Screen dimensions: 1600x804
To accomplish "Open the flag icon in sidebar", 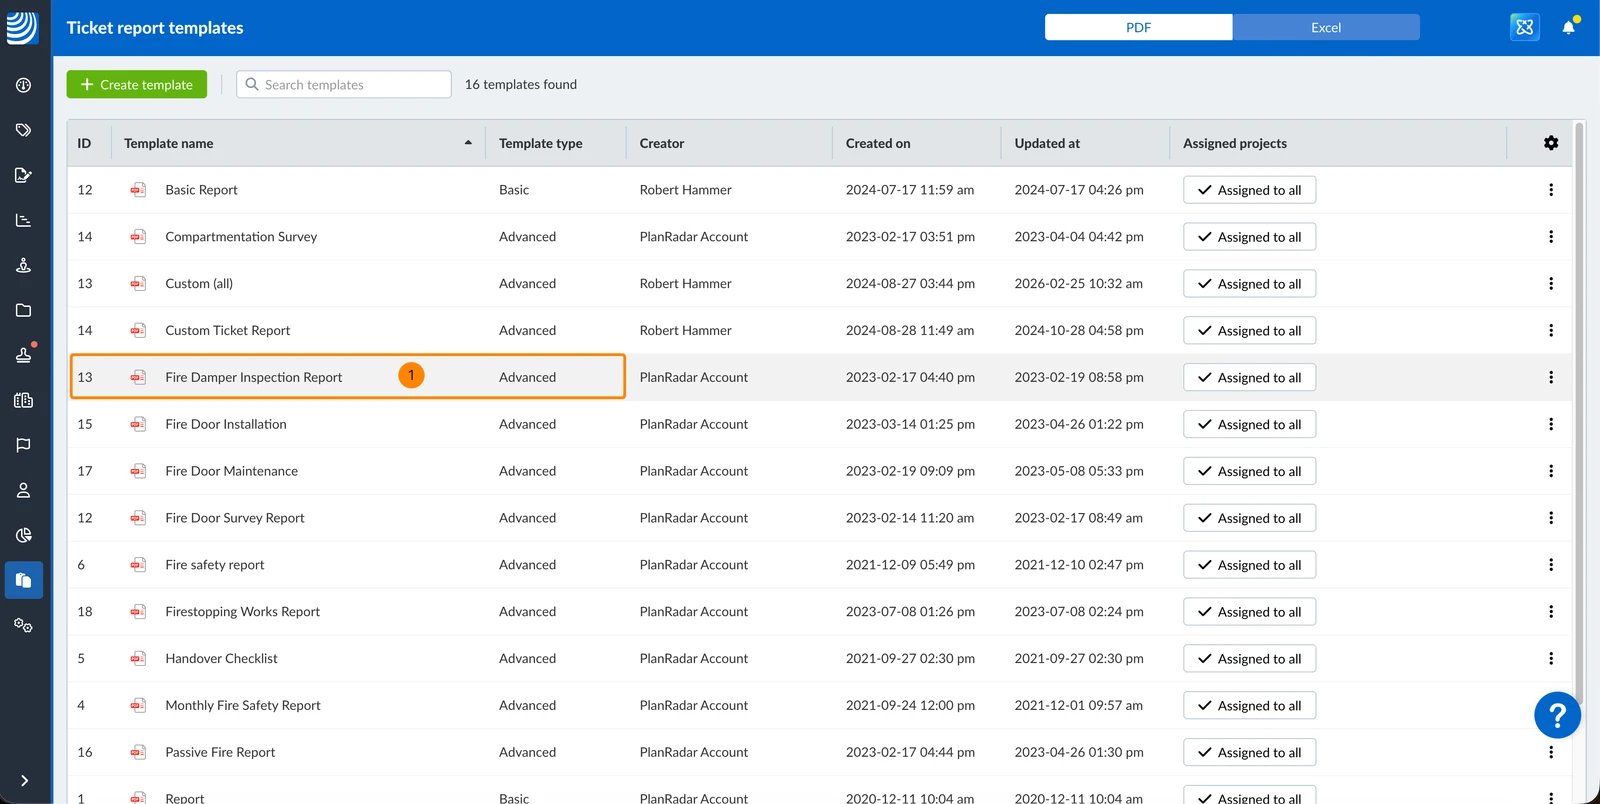I will [23, 445].
